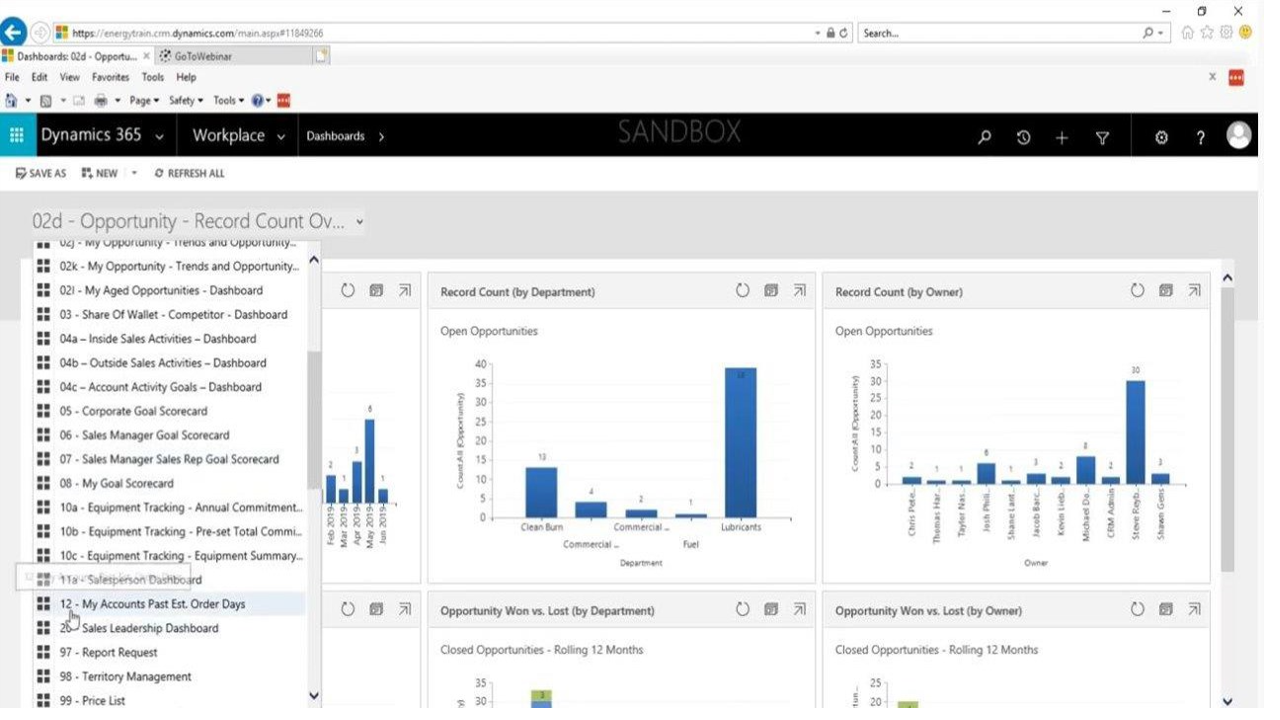Enlarge the Record Count (by Department) chart
Viewport: 1280px width, 720px height.
click(799, 291)
